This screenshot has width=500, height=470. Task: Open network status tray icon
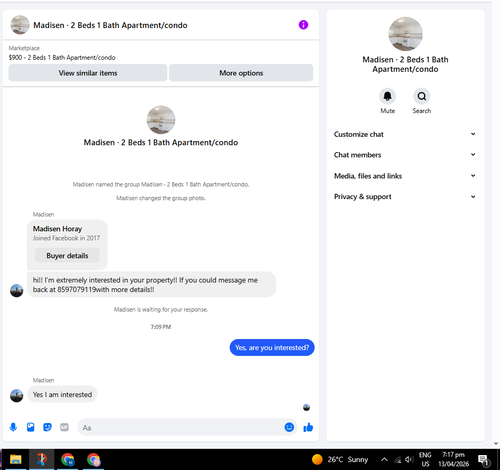397,460
